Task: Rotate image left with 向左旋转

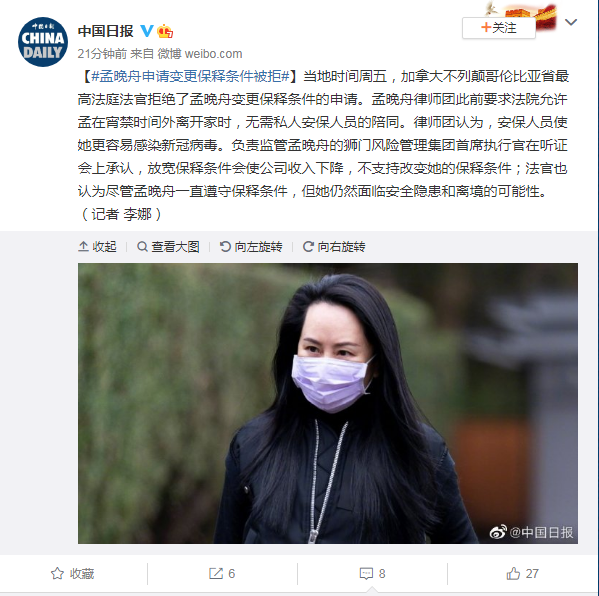Action: pos(251,247)
